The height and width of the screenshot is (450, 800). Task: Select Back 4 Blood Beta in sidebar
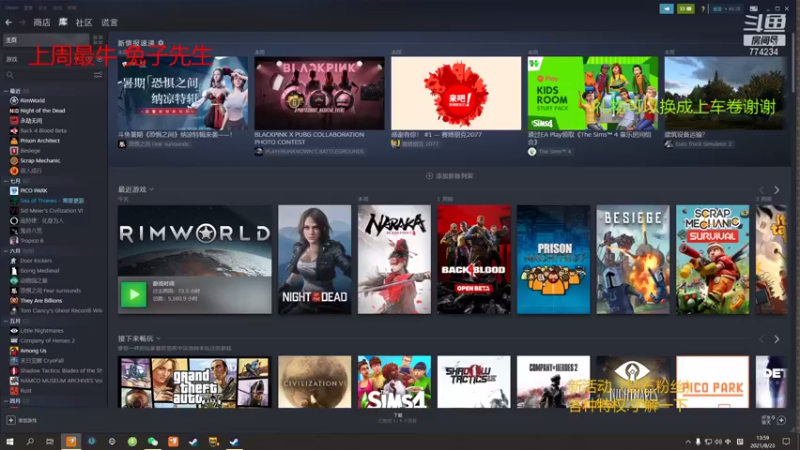(43, 131)
